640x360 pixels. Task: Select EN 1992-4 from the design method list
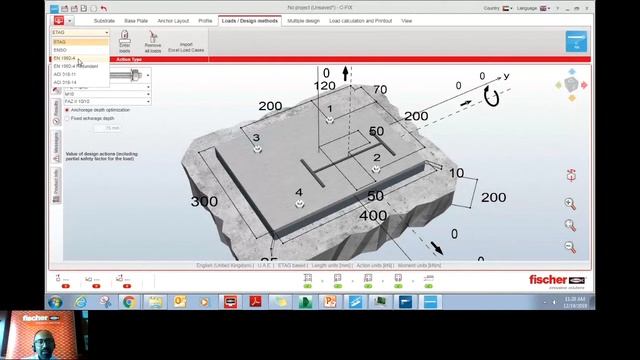coord(80,58)
